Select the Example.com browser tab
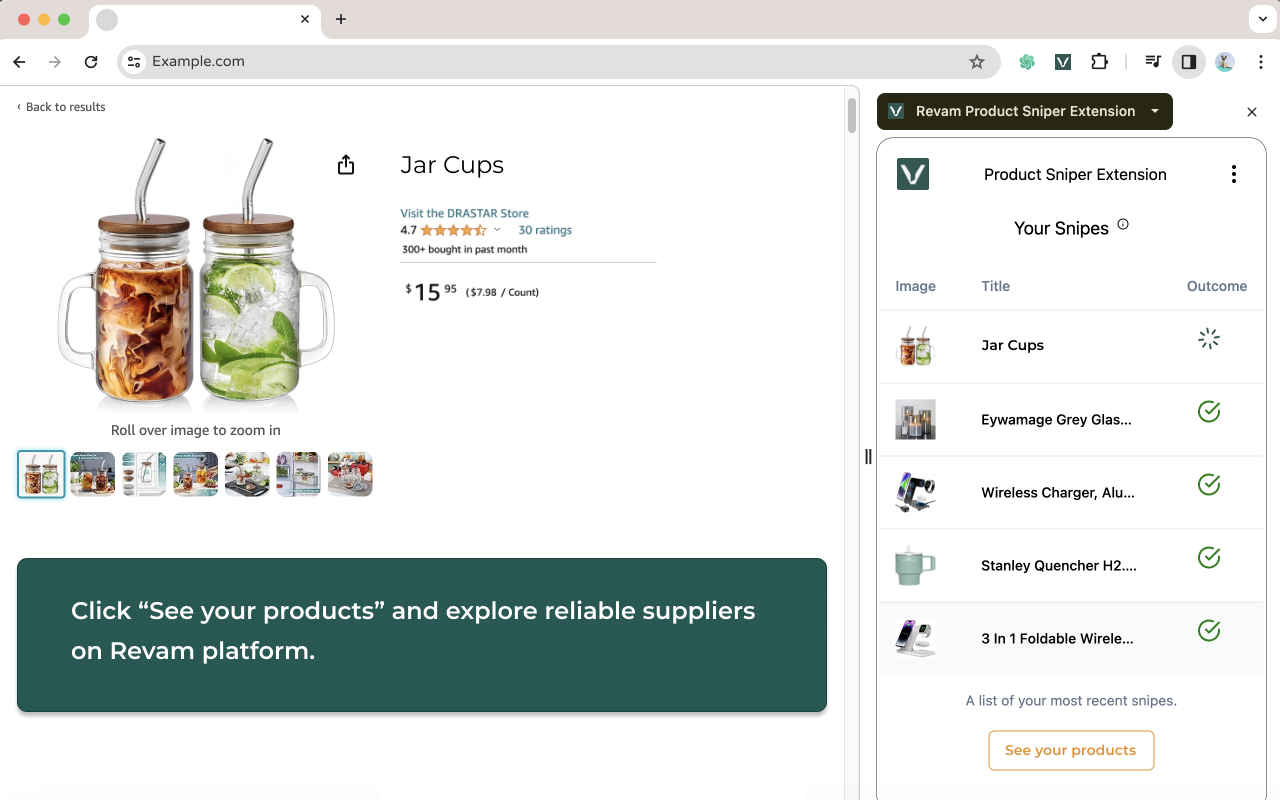Viewport: 1280px width, 800px height. point(200,19)
